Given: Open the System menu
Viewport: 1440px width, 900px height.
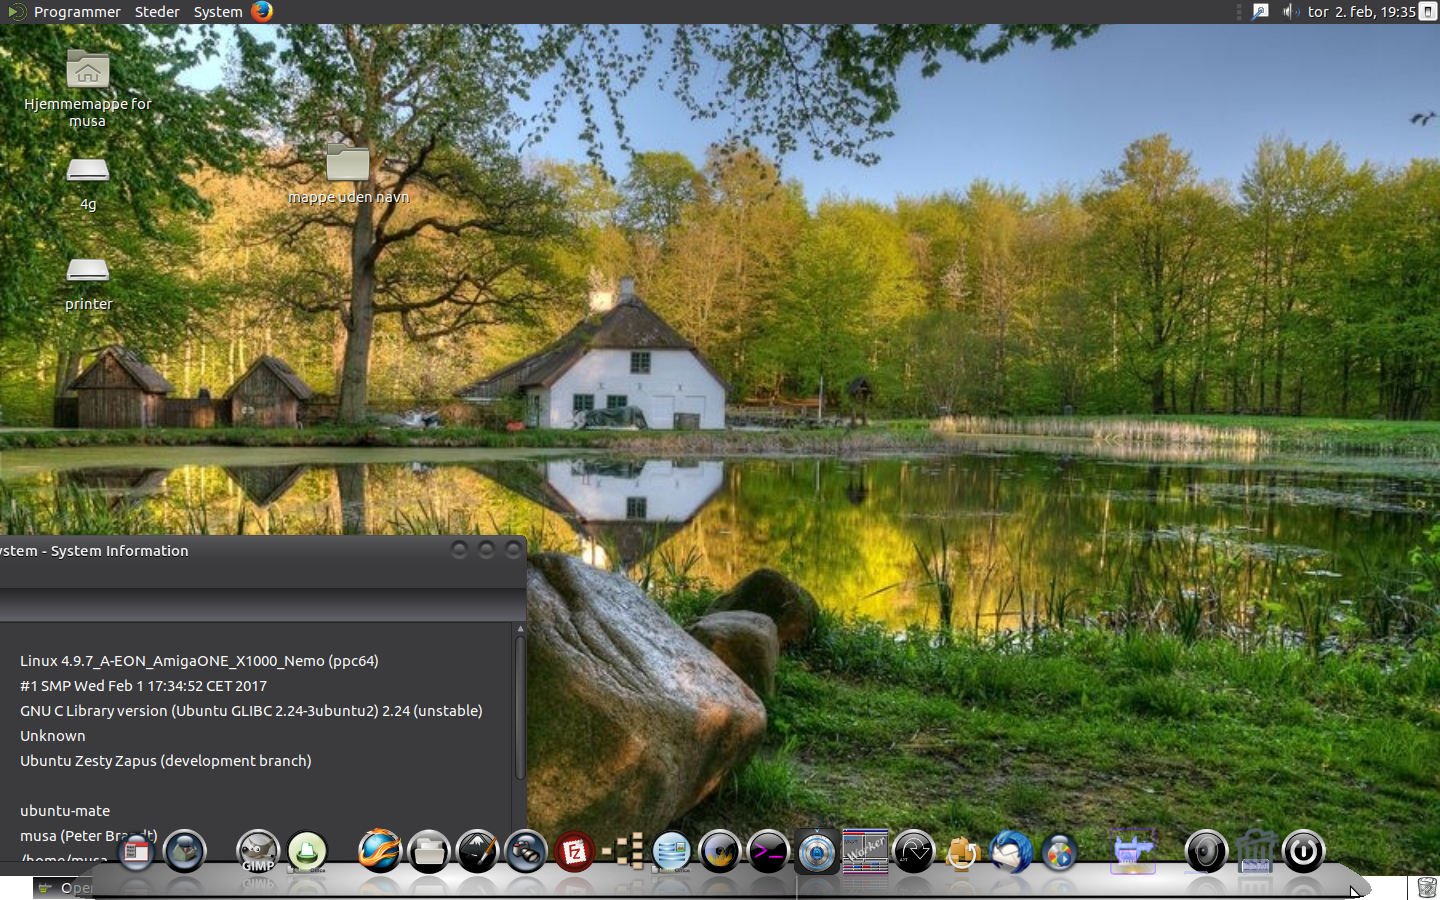Looking at the screenshot, I should click(x=218, y=12).
